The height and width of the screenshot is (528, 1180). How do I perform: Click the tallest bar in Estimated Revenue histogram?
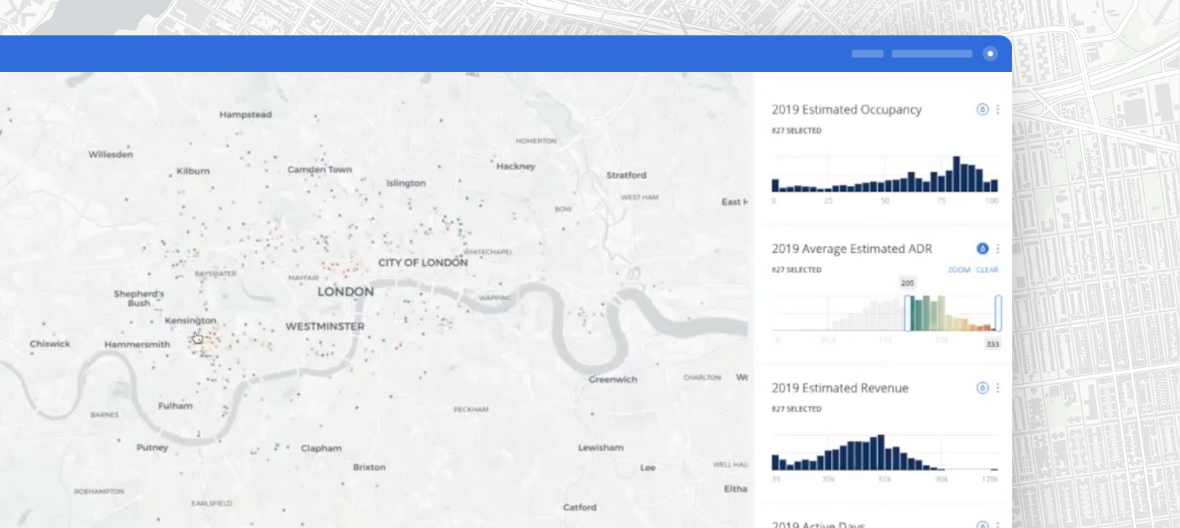(x=880, y=452)
